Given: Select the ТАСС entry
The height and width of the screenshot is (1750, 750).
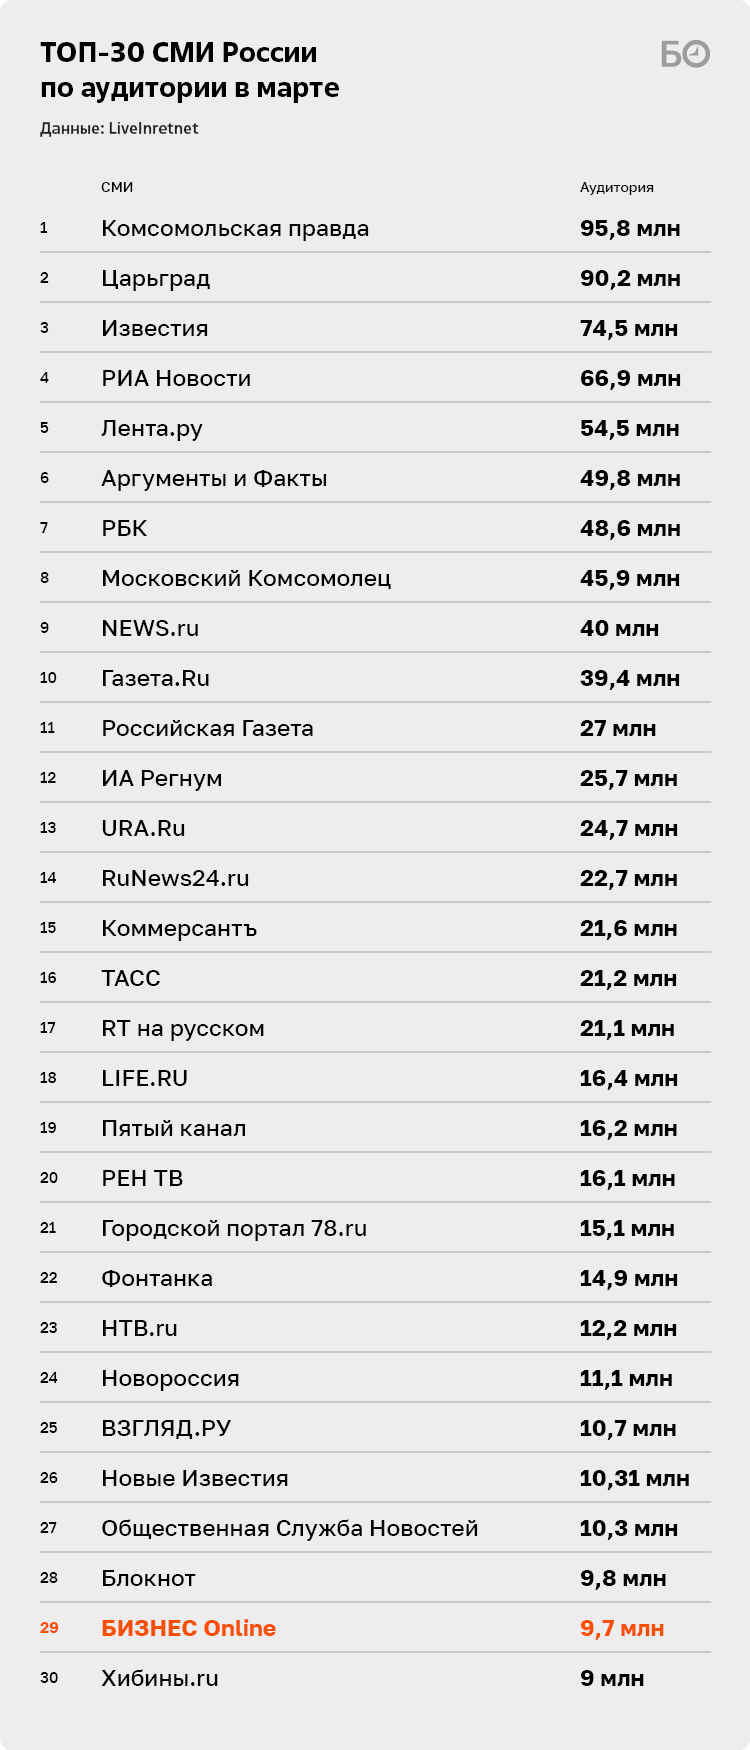Looking at the screenshot, I should tap(131, 978).
